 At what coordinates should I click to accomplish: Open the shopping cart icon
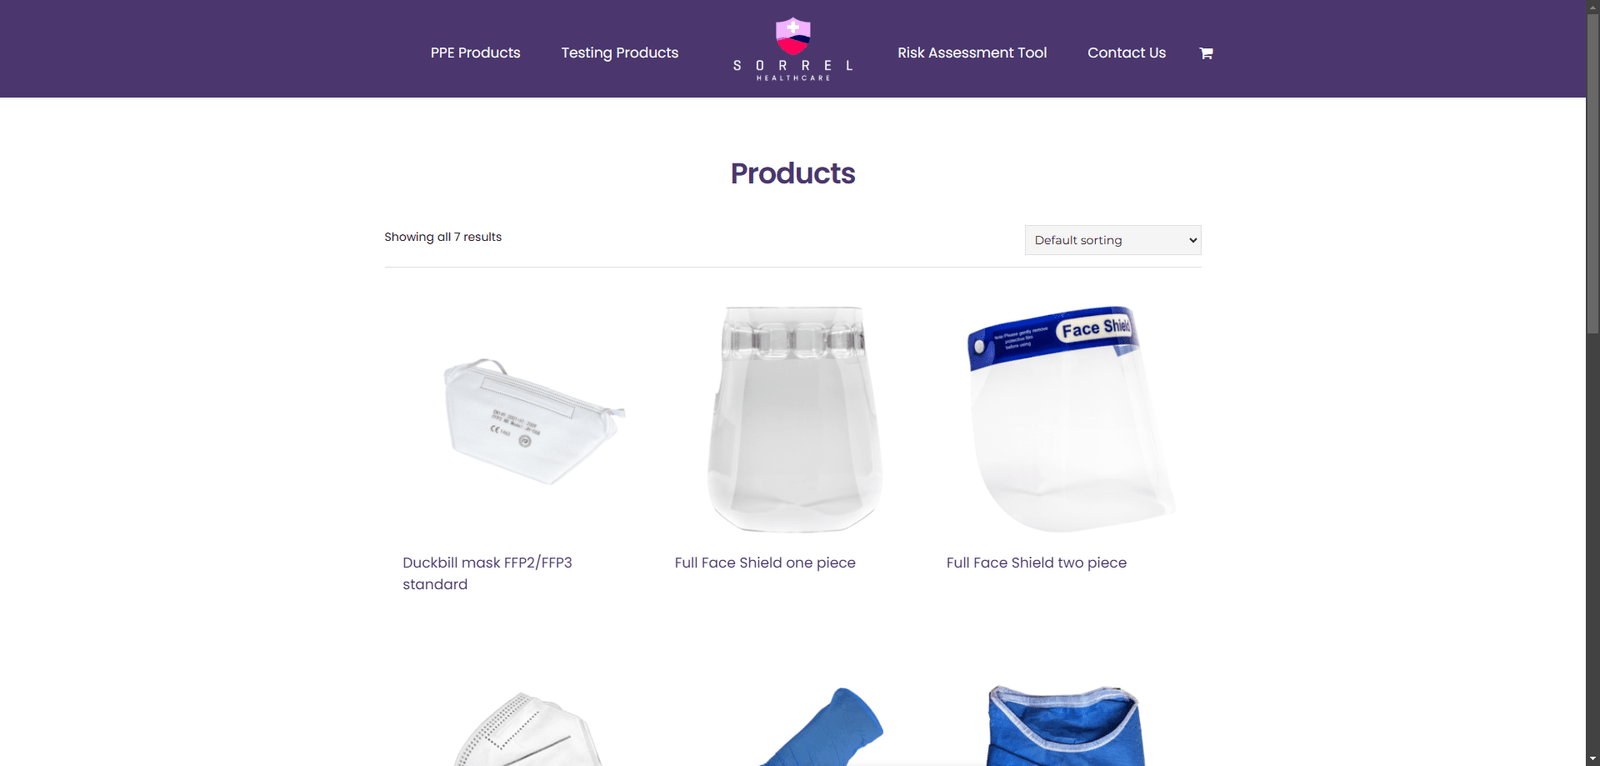[1206, 53]
